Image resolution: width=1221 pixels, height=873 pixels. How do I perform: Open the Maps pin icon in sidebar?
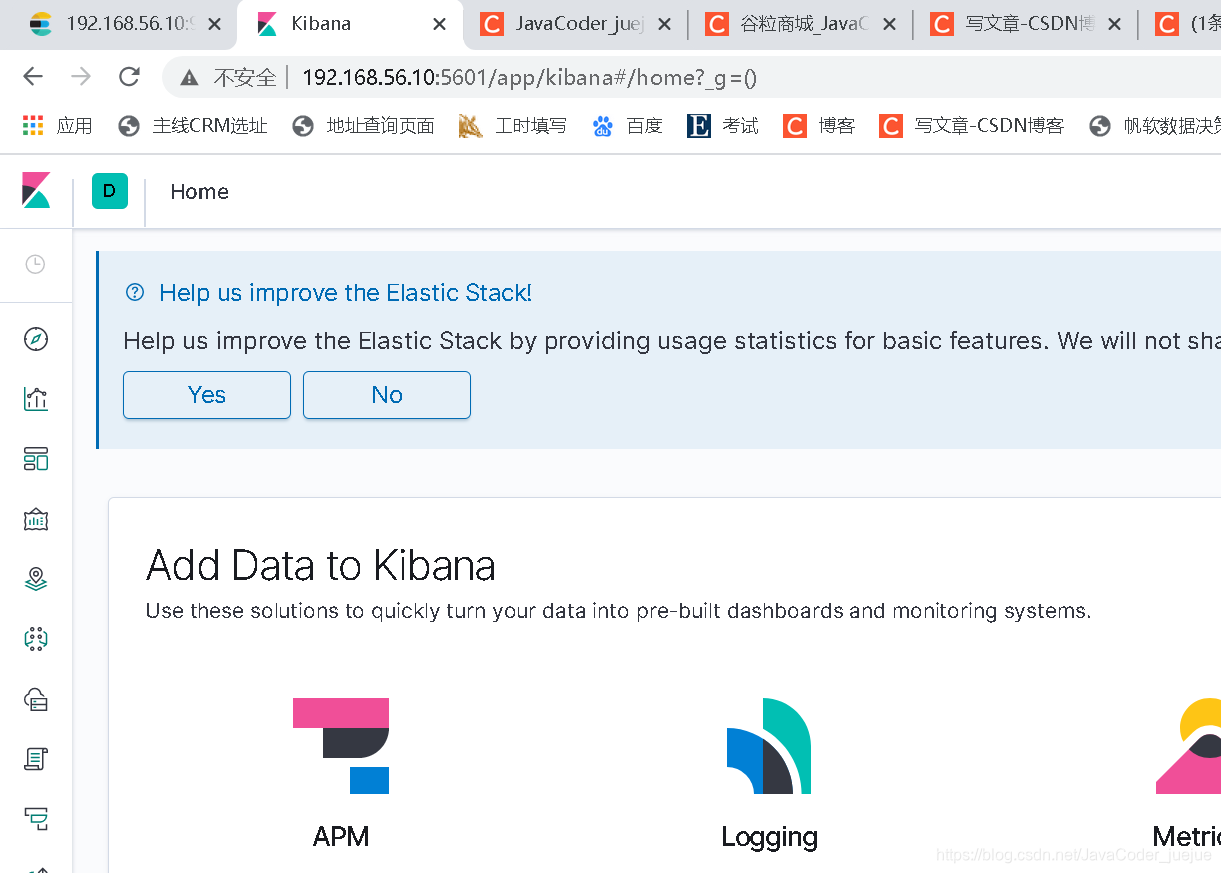(x=36, y=579)
